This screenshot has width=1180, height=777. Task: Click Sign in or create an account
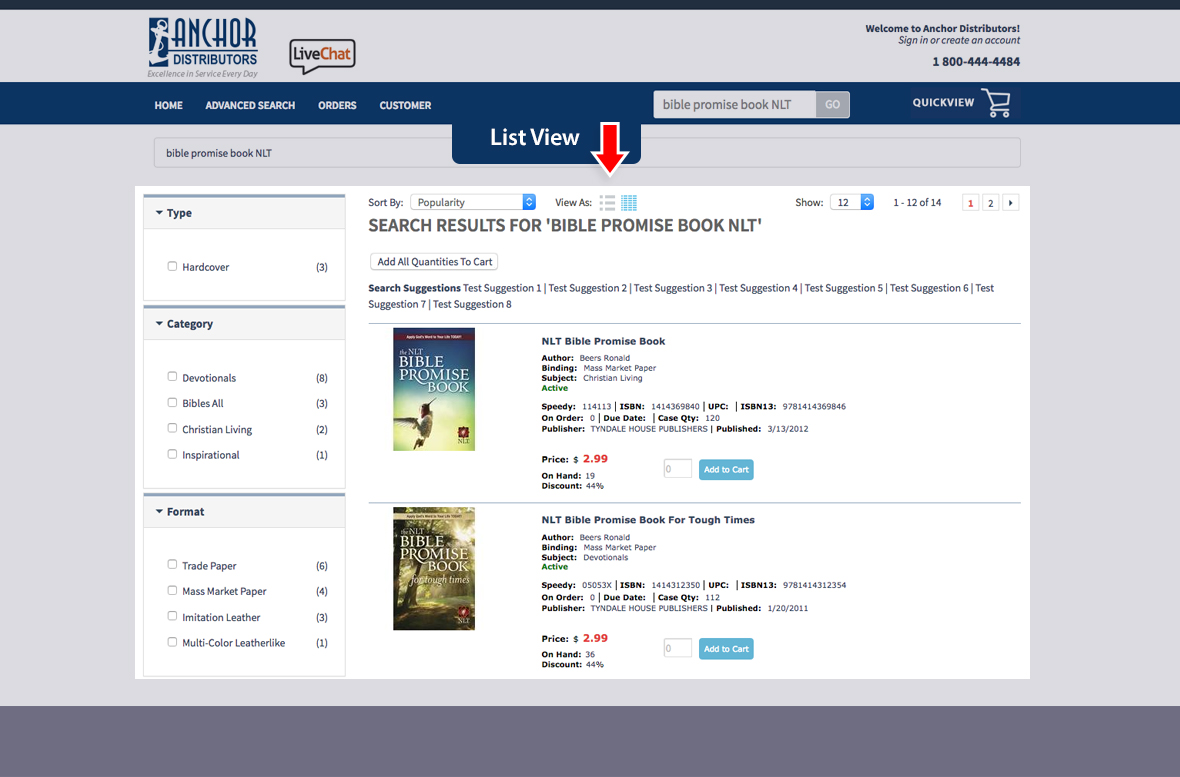959,41
